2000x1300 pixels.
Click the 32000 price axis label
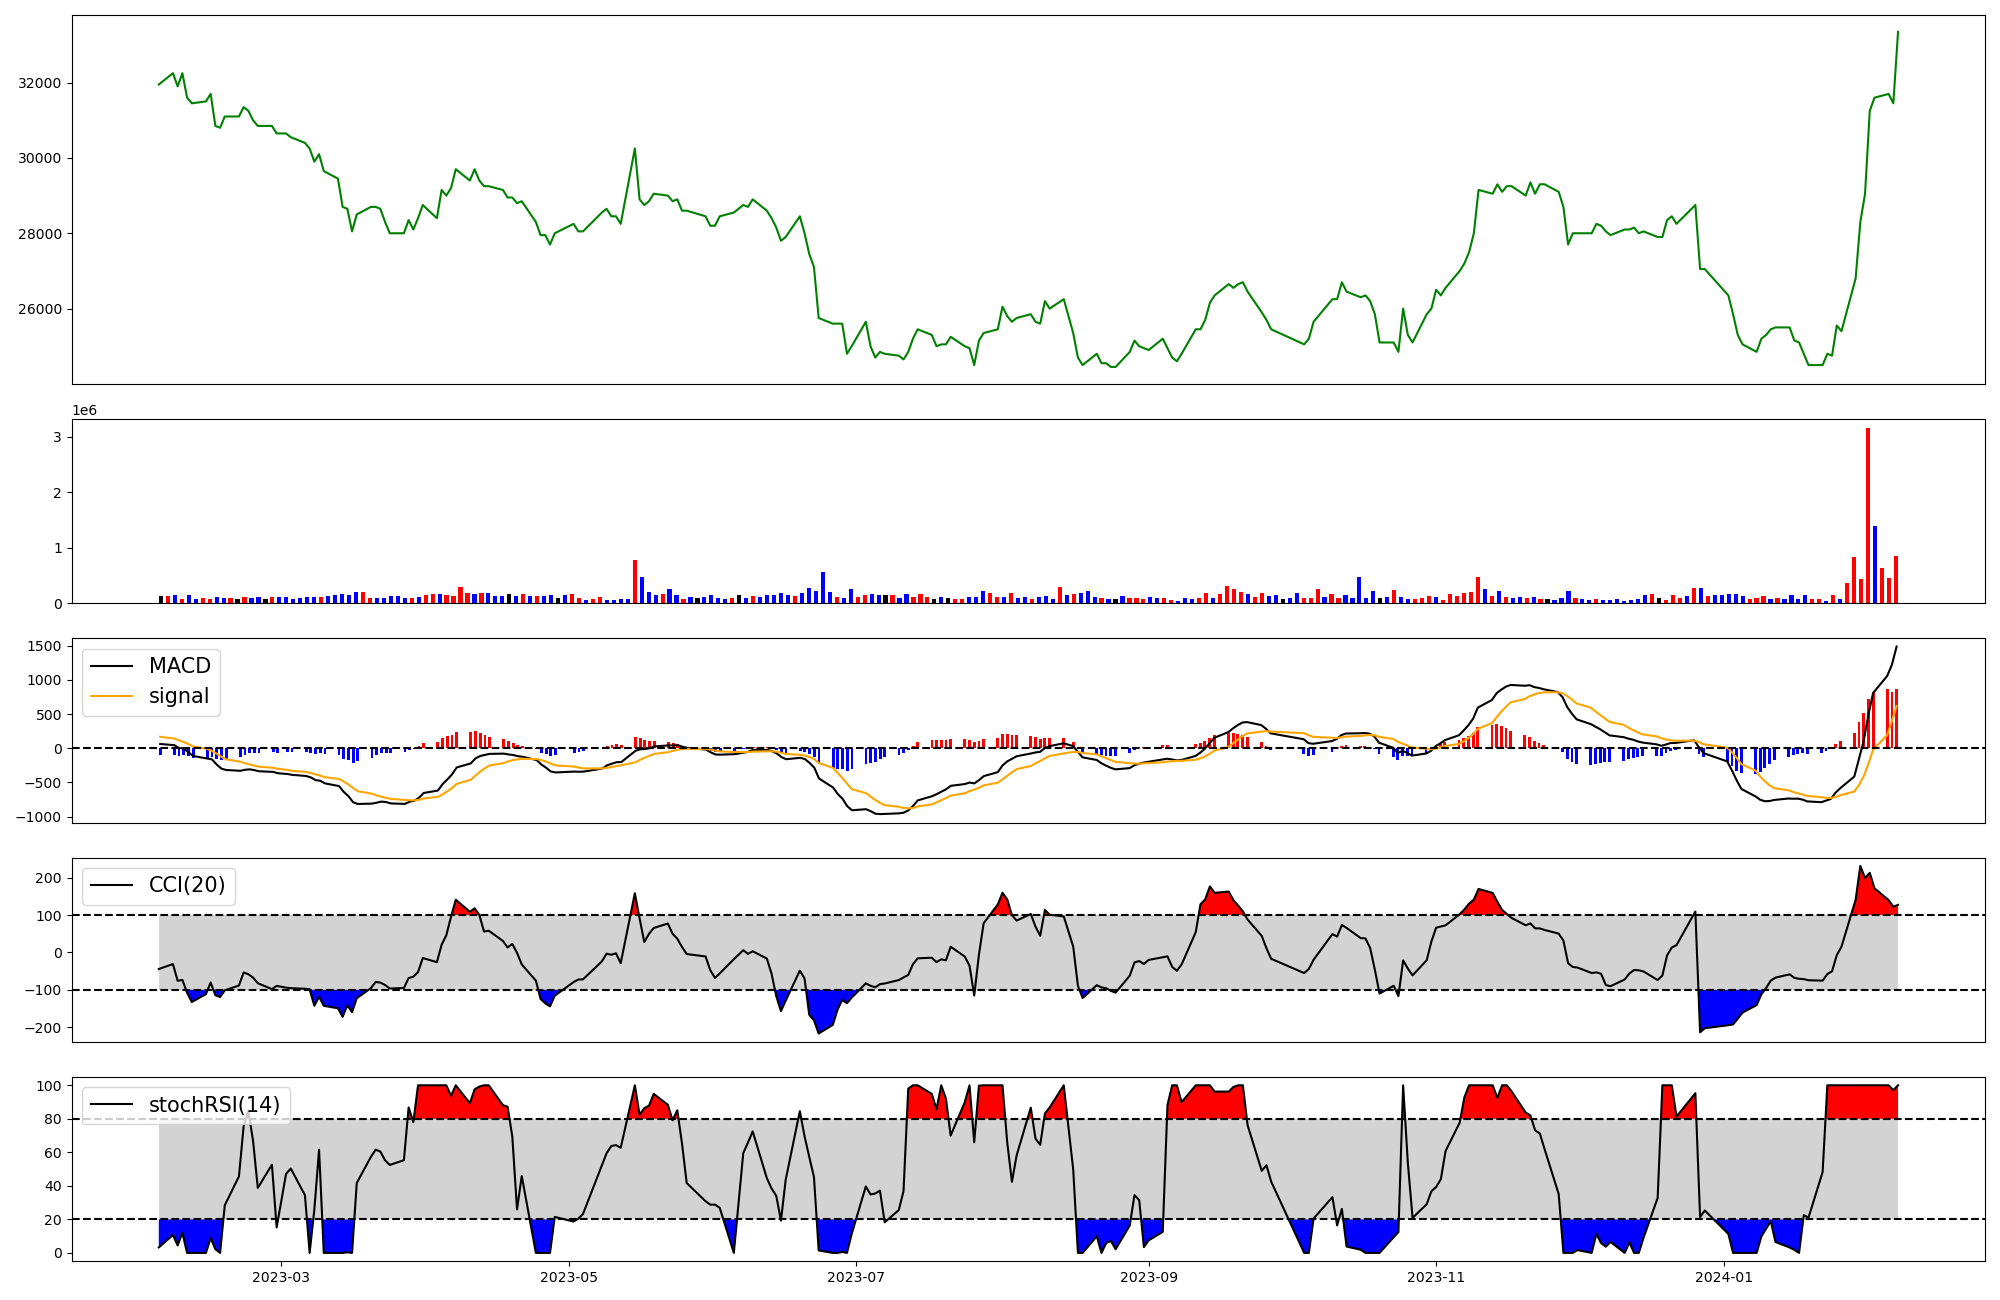[x=40, y=83]
